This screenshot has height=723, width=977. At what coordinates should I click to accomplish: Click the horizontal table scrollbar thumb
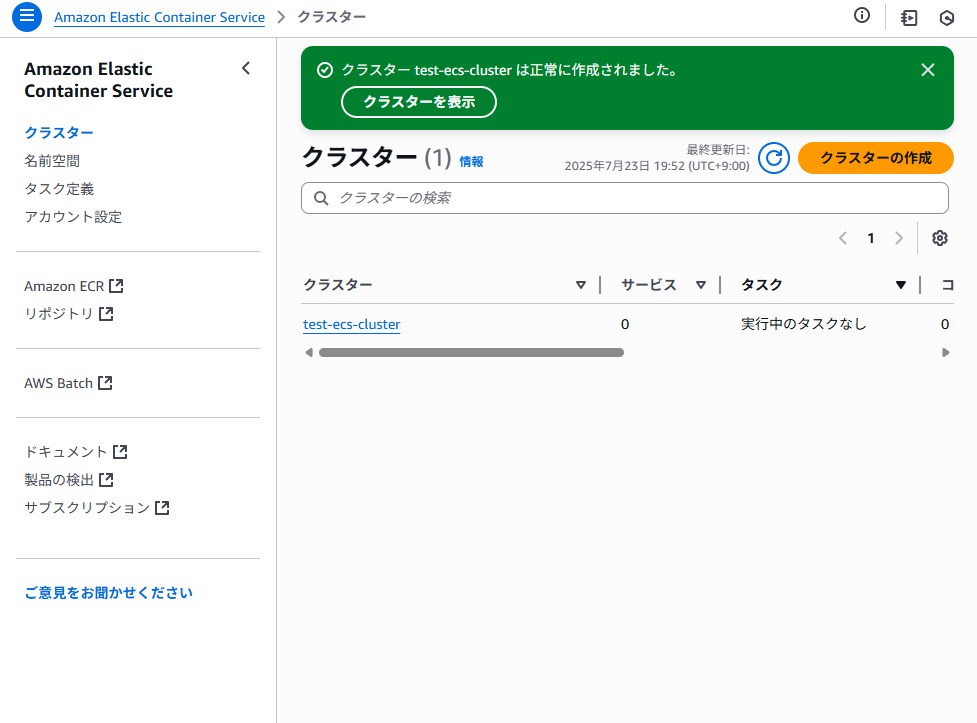[x=471, y=353]
